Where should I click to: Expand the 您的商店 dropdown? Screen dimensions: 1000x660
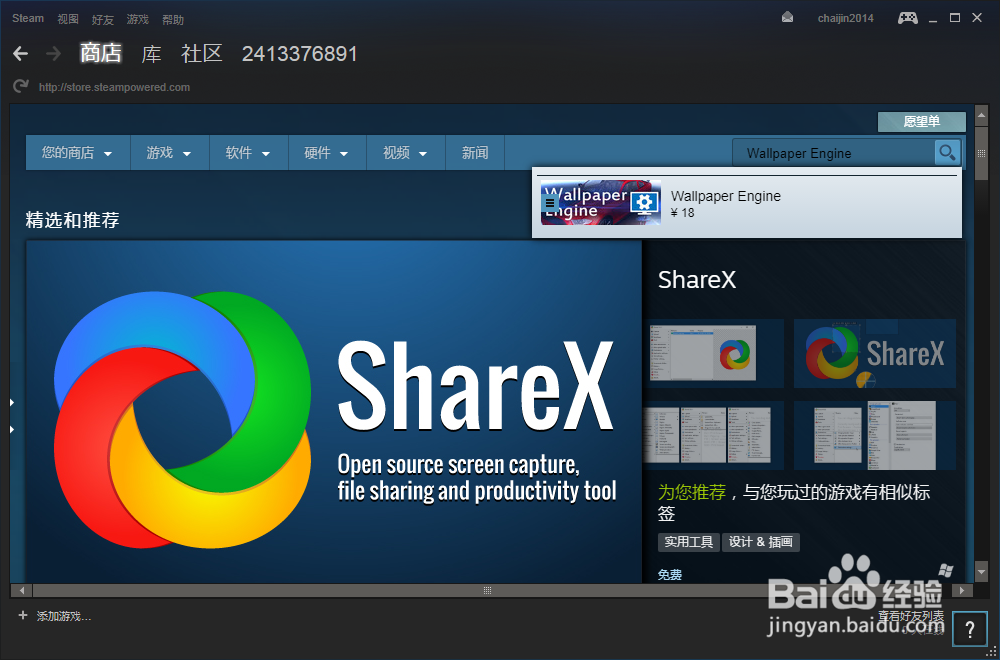coord(78,152)
